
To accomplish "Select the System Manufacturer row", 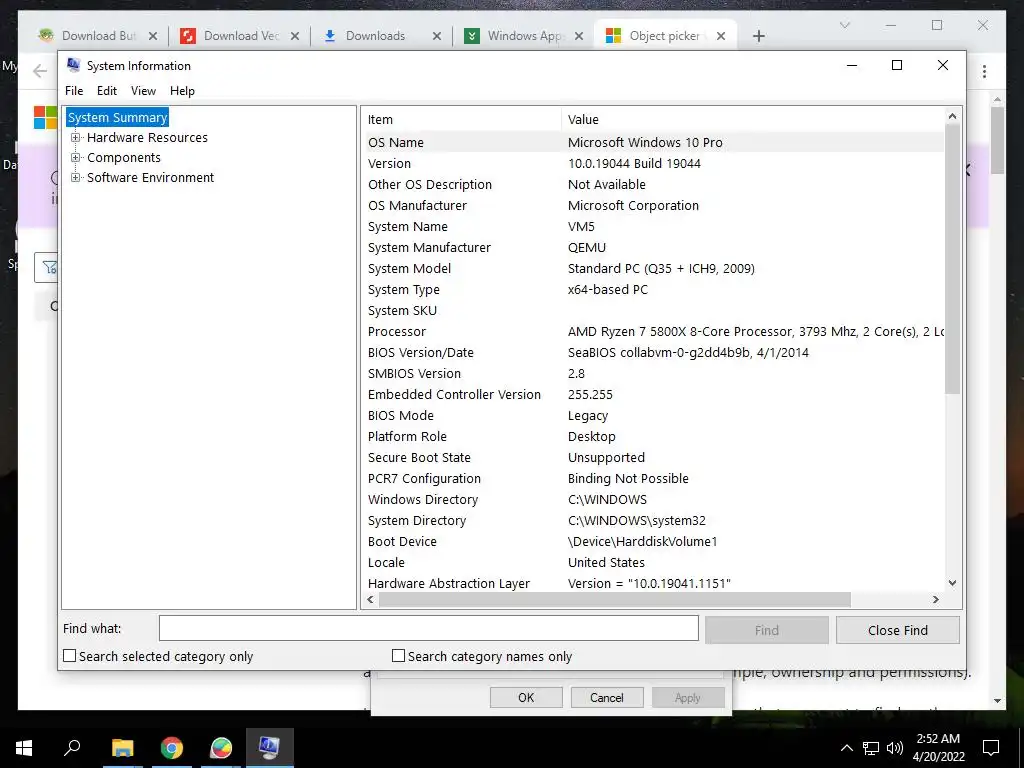I will coord(654,248).
